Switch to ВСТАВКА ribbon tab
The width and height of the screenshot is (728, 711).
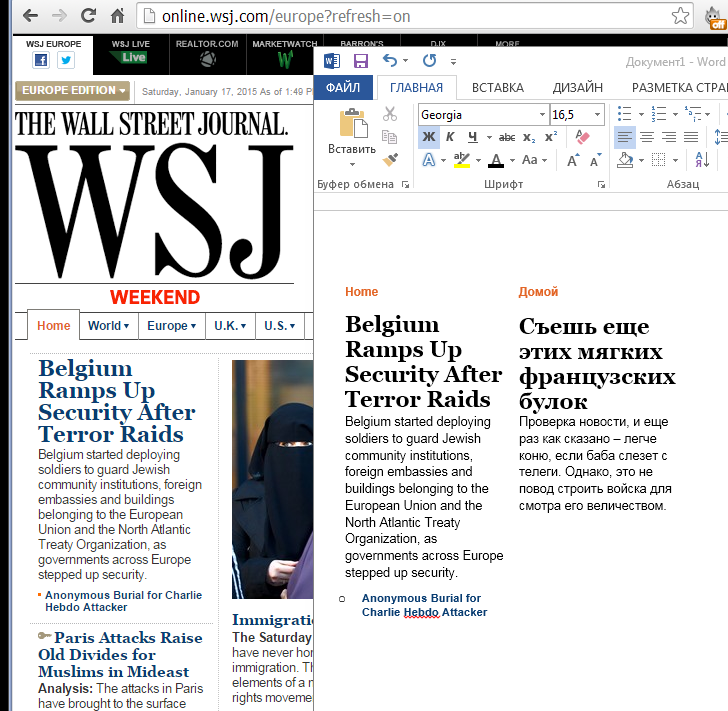tap(498, 87)
